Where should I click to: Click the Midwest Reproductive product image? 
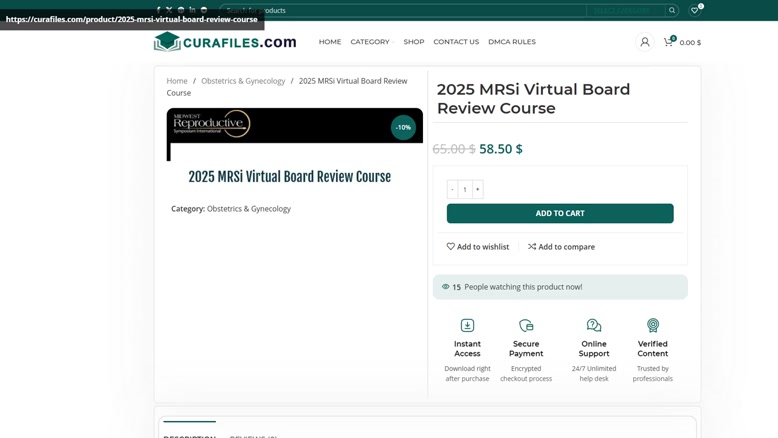[295, 134]
